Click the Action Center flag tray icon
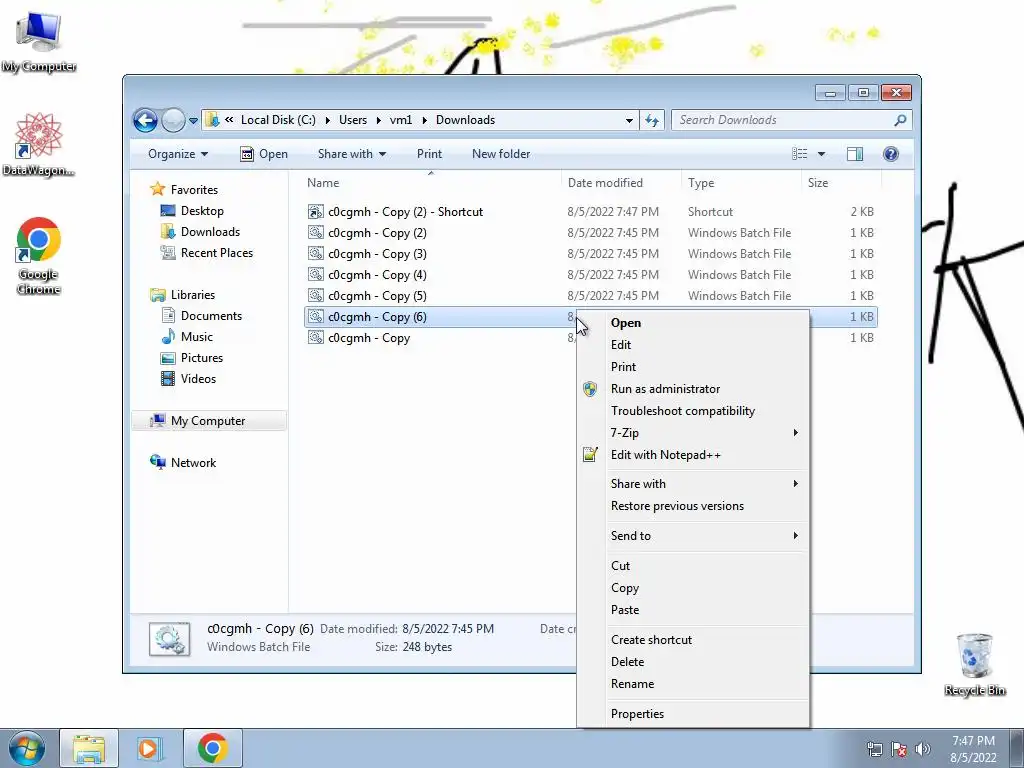Image resolution: width=1024 pixels, height=768 pixels. coord(899,749)
